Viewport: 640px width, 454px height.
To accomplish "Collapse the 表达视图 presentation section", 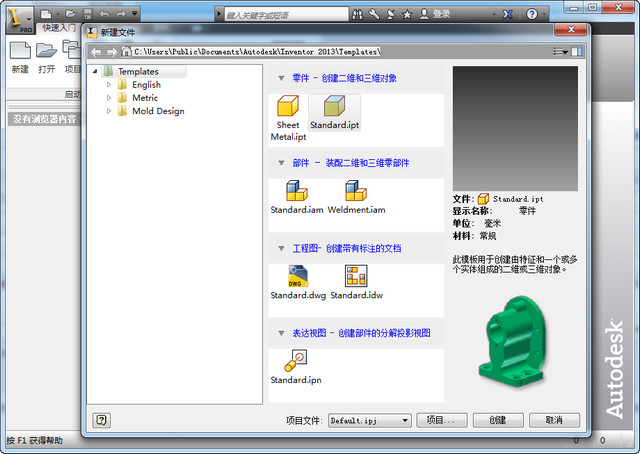I will tap(281, 333).
